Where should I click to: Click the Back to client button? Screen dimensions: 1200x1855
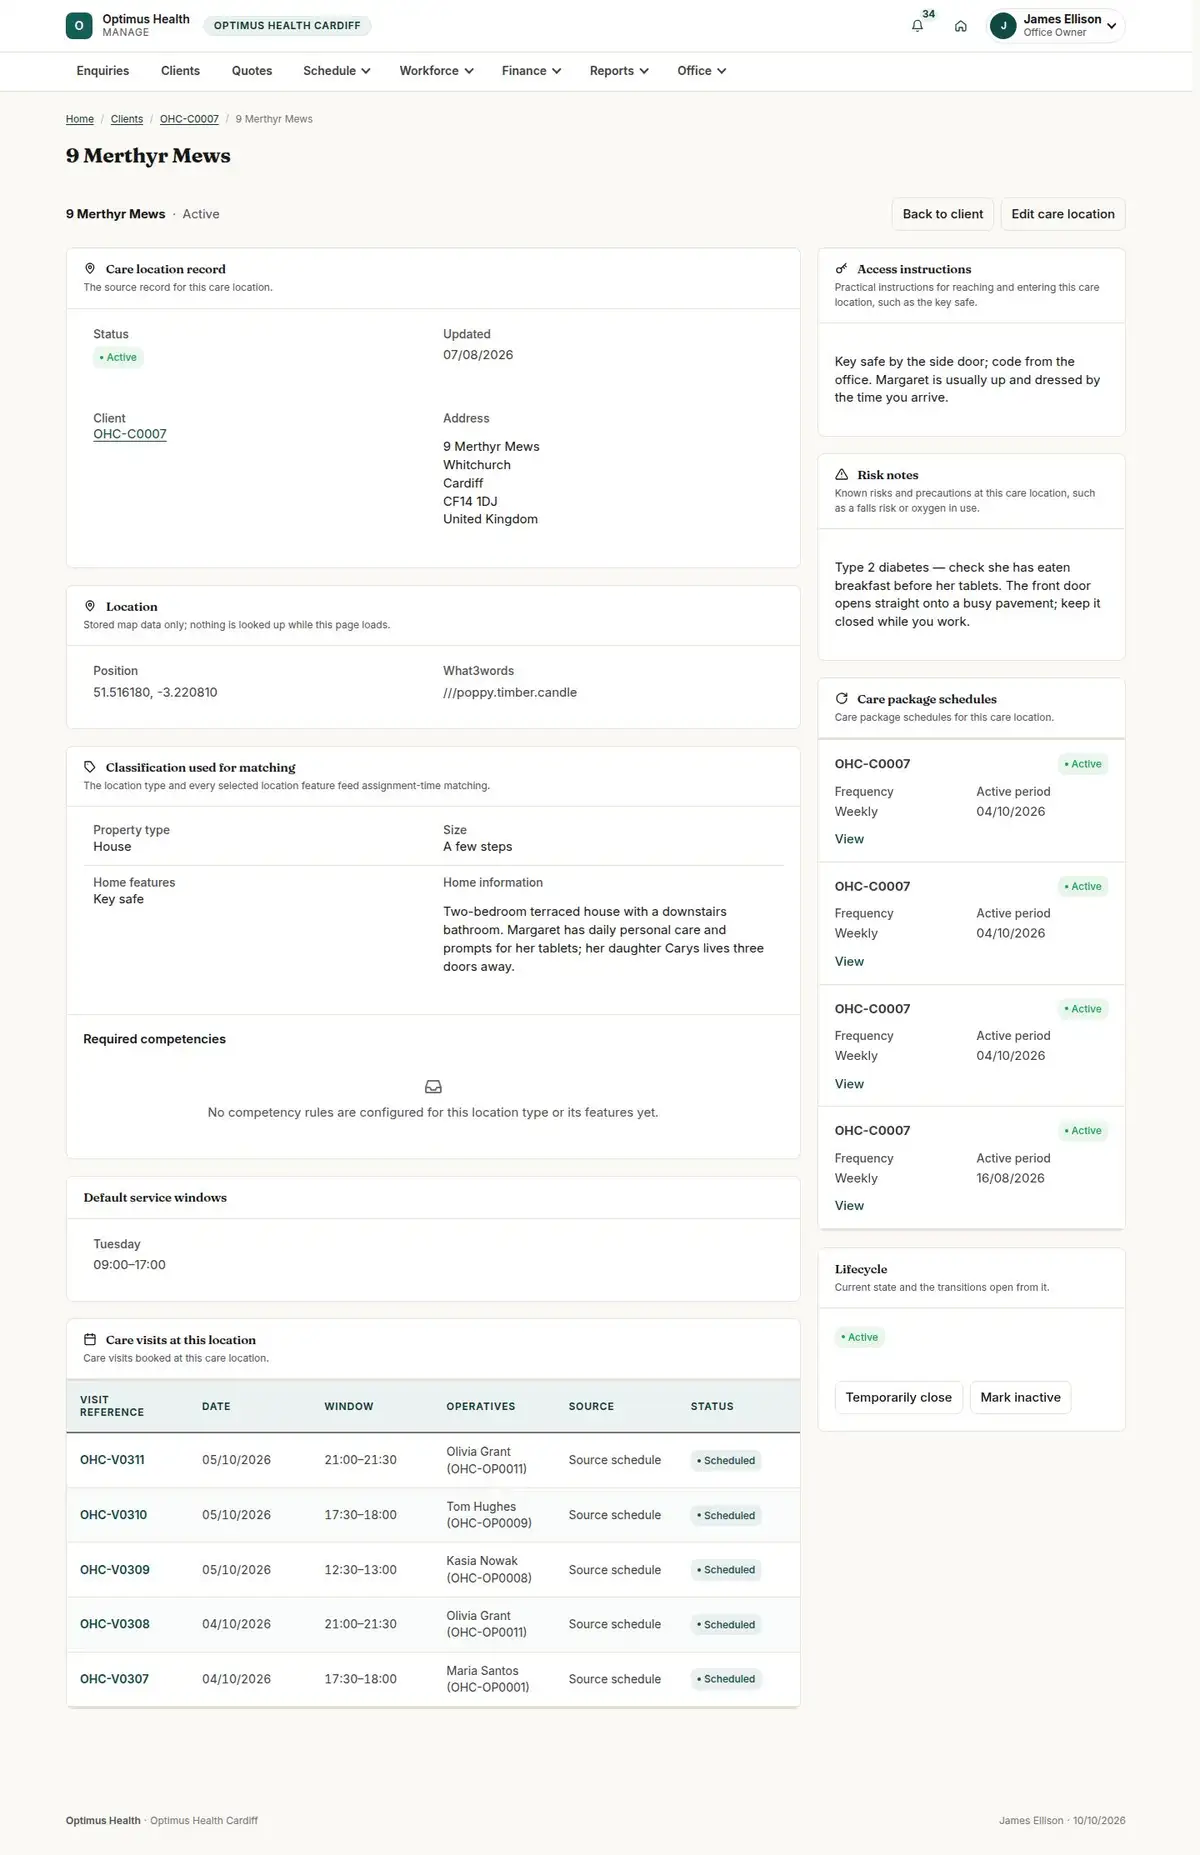[943, 214]
